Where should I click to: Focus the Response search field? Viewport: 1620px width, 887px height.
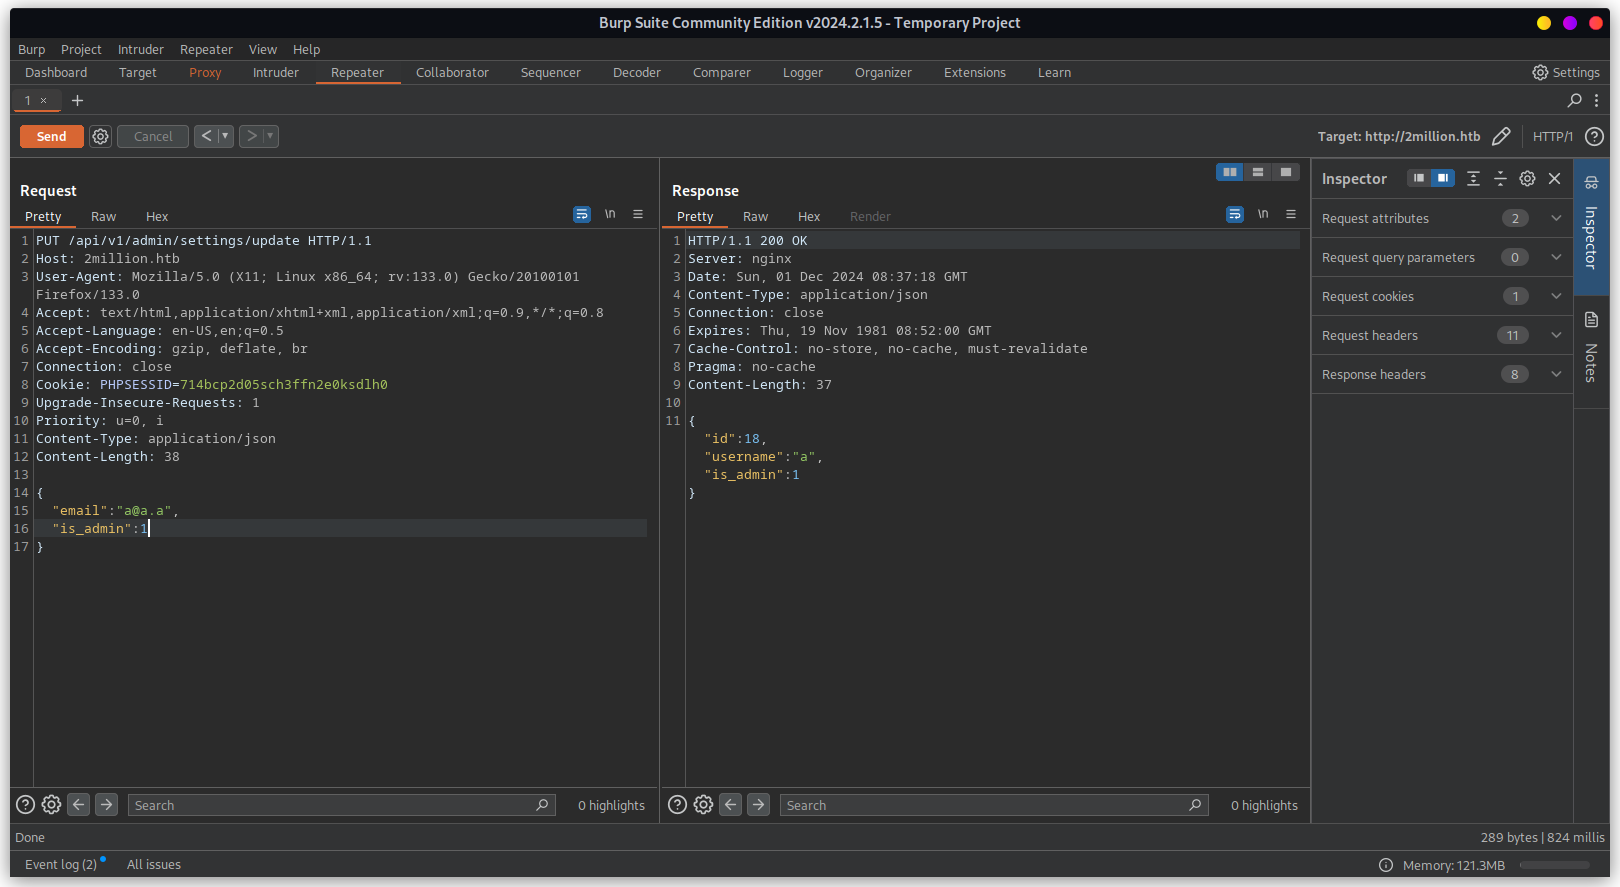(x=993, y=805)
